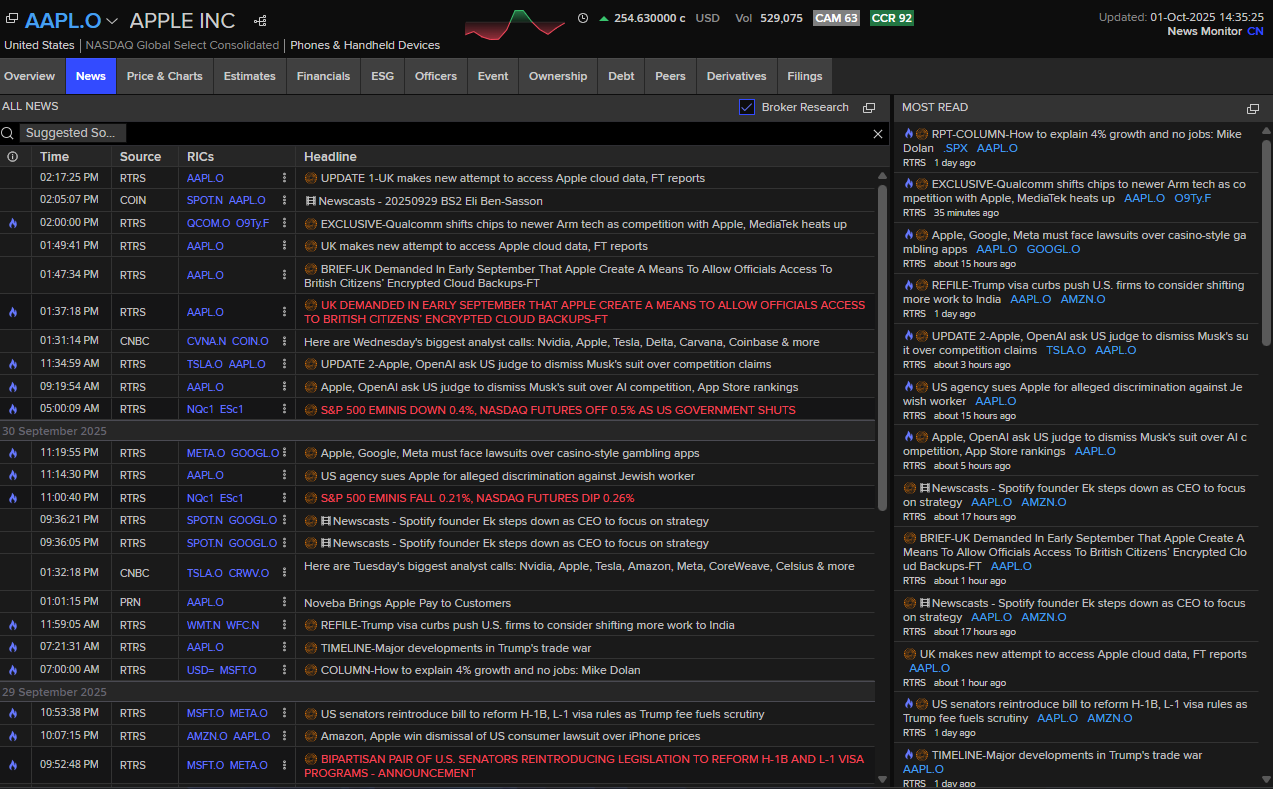Open the Peers tab
Image resolution: width=1273 pixels, height=789 pixels.
670,76
